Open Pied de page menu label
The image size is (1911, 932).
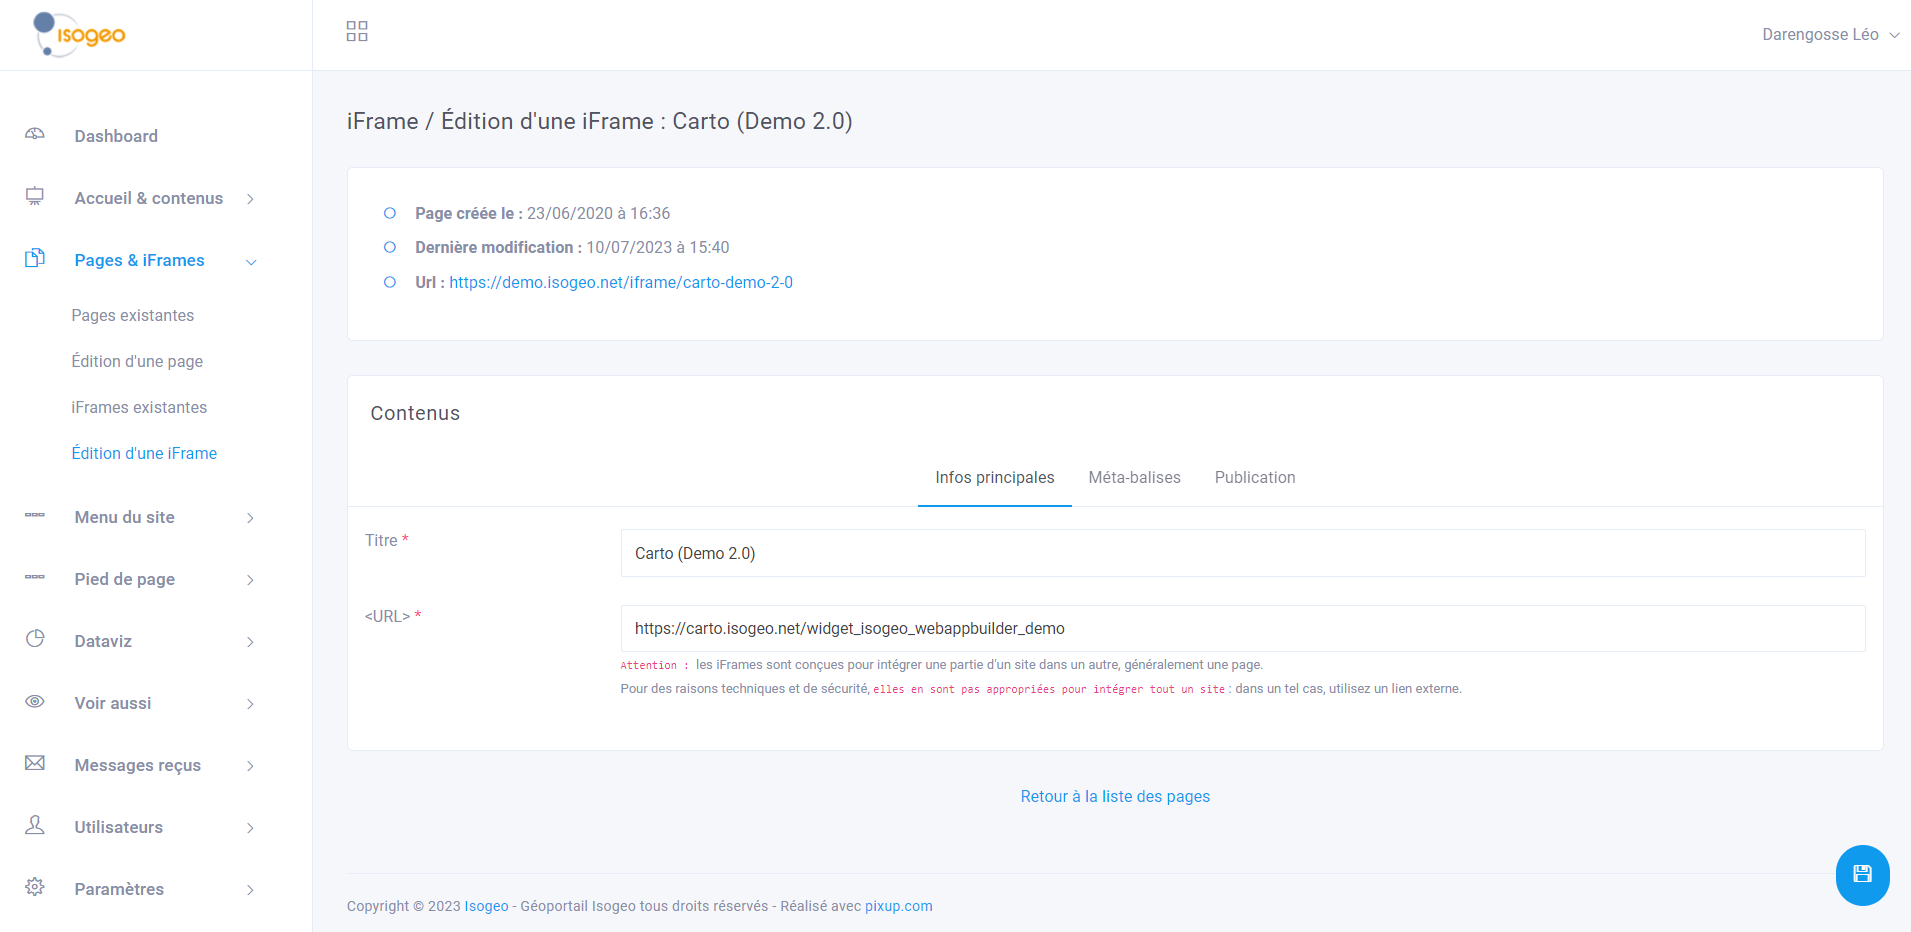[125, 579]
